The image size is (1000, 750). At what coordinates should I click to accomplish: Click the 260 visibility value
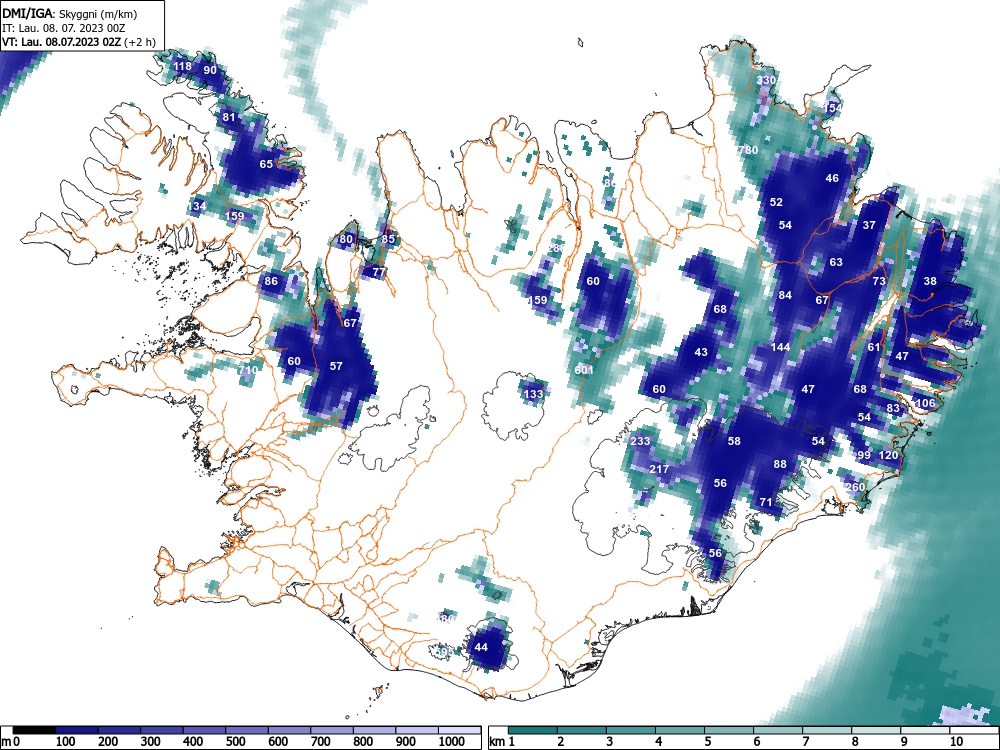[855, 487]
